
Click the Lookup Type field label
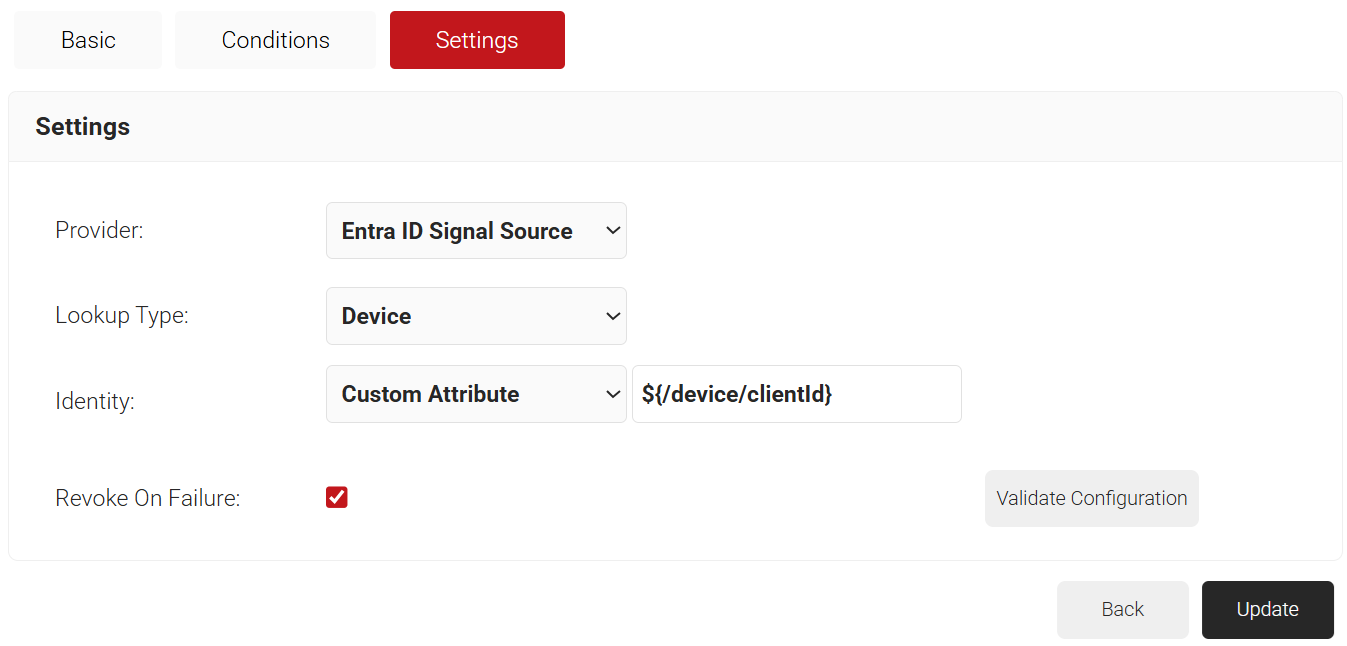click(x=122, y=316)
